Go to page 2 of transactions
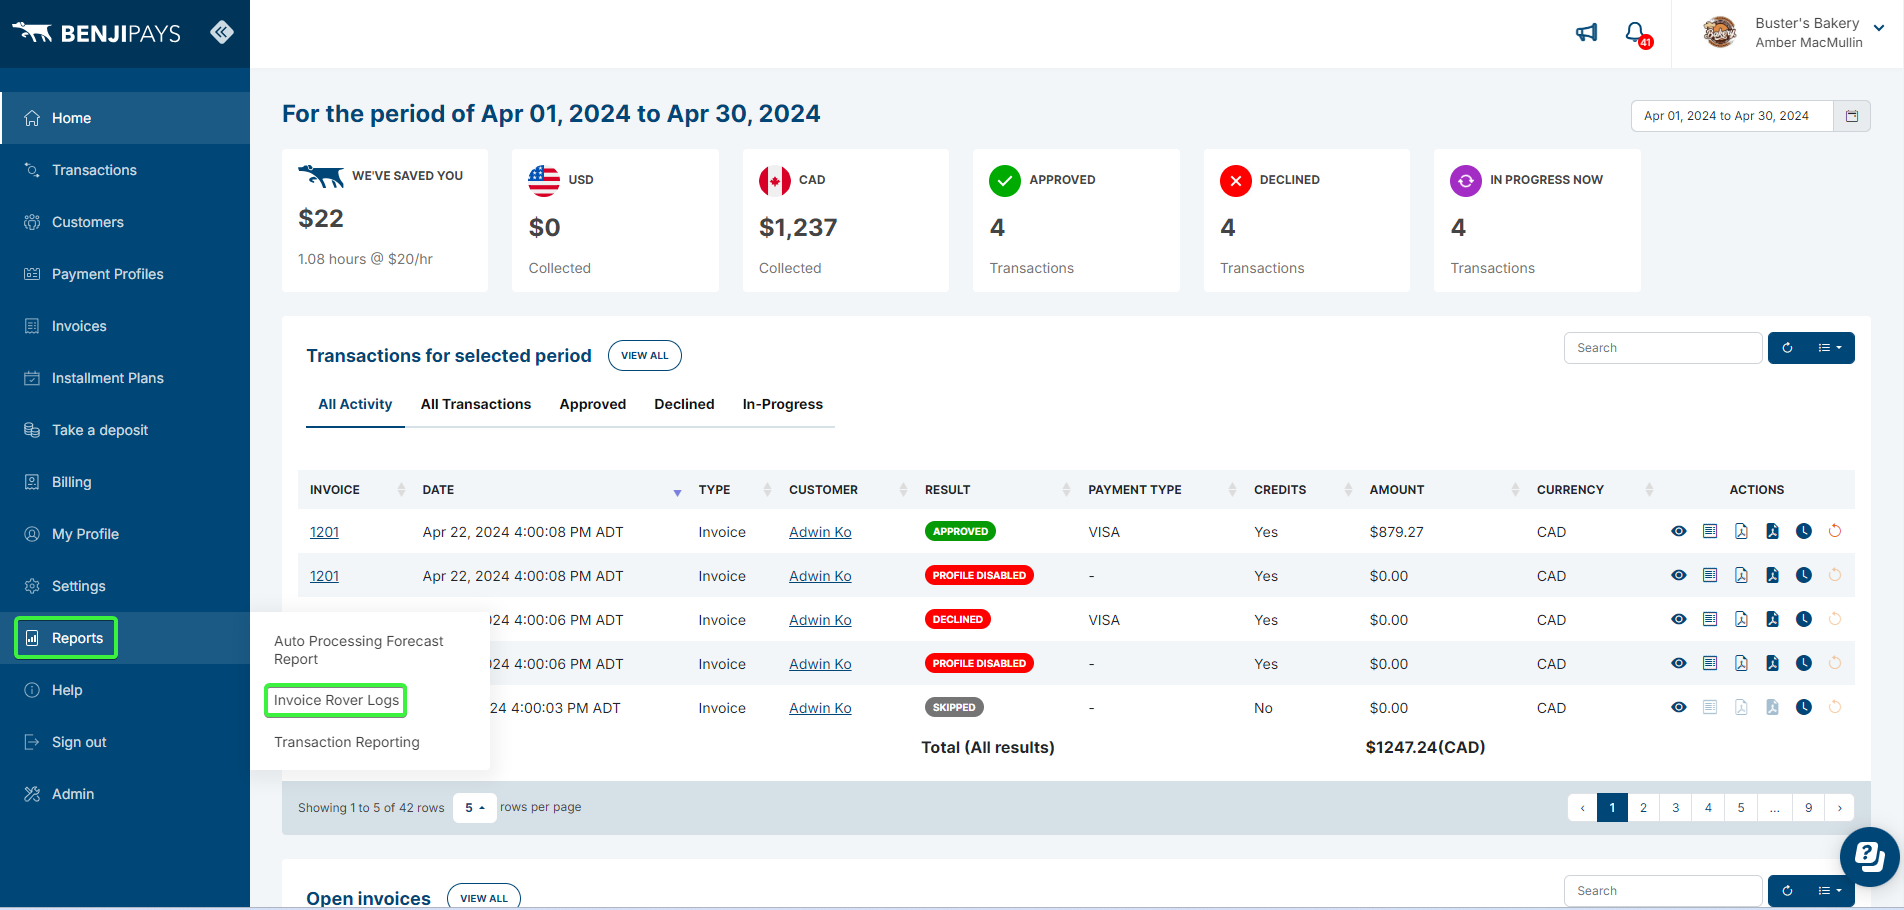The height and width of the screenshot is (910, 1904). pos(1643,807)
